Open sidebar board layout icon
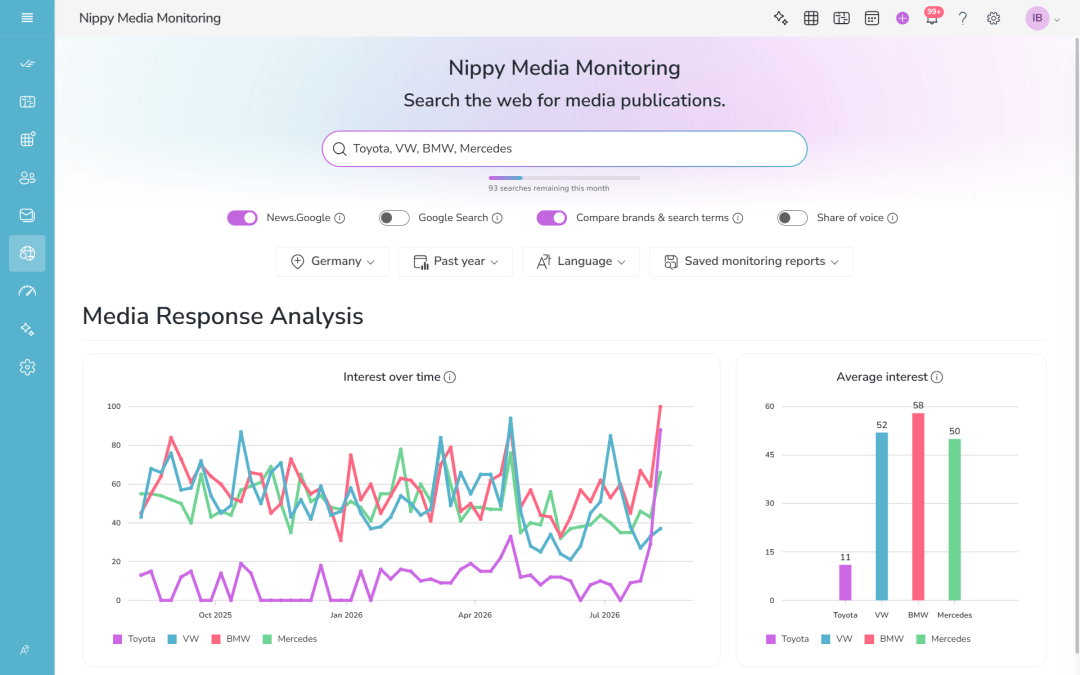The image size is (1080, 675). [x=27, y=102]
